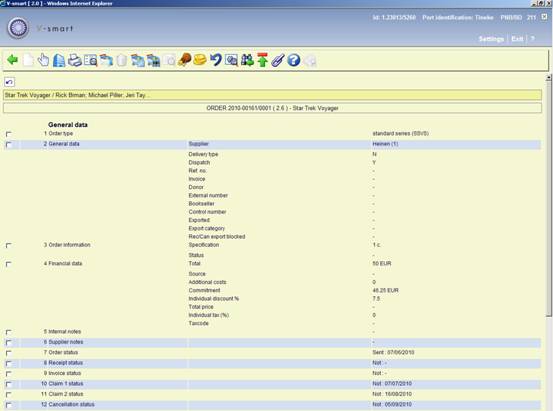
Task: Tick the Internal notes checkbox
Action: point(8,332)
